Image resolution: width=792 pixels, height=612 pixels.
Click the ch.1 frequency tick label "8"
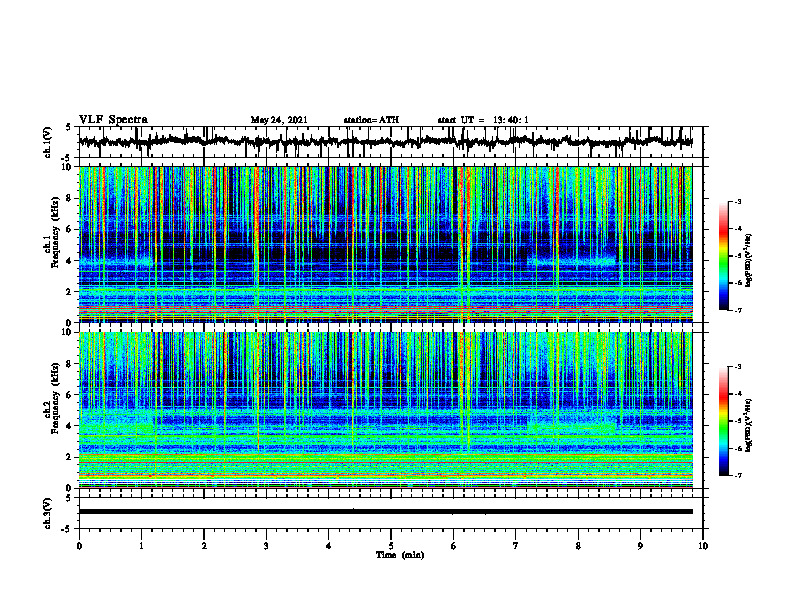70,198
